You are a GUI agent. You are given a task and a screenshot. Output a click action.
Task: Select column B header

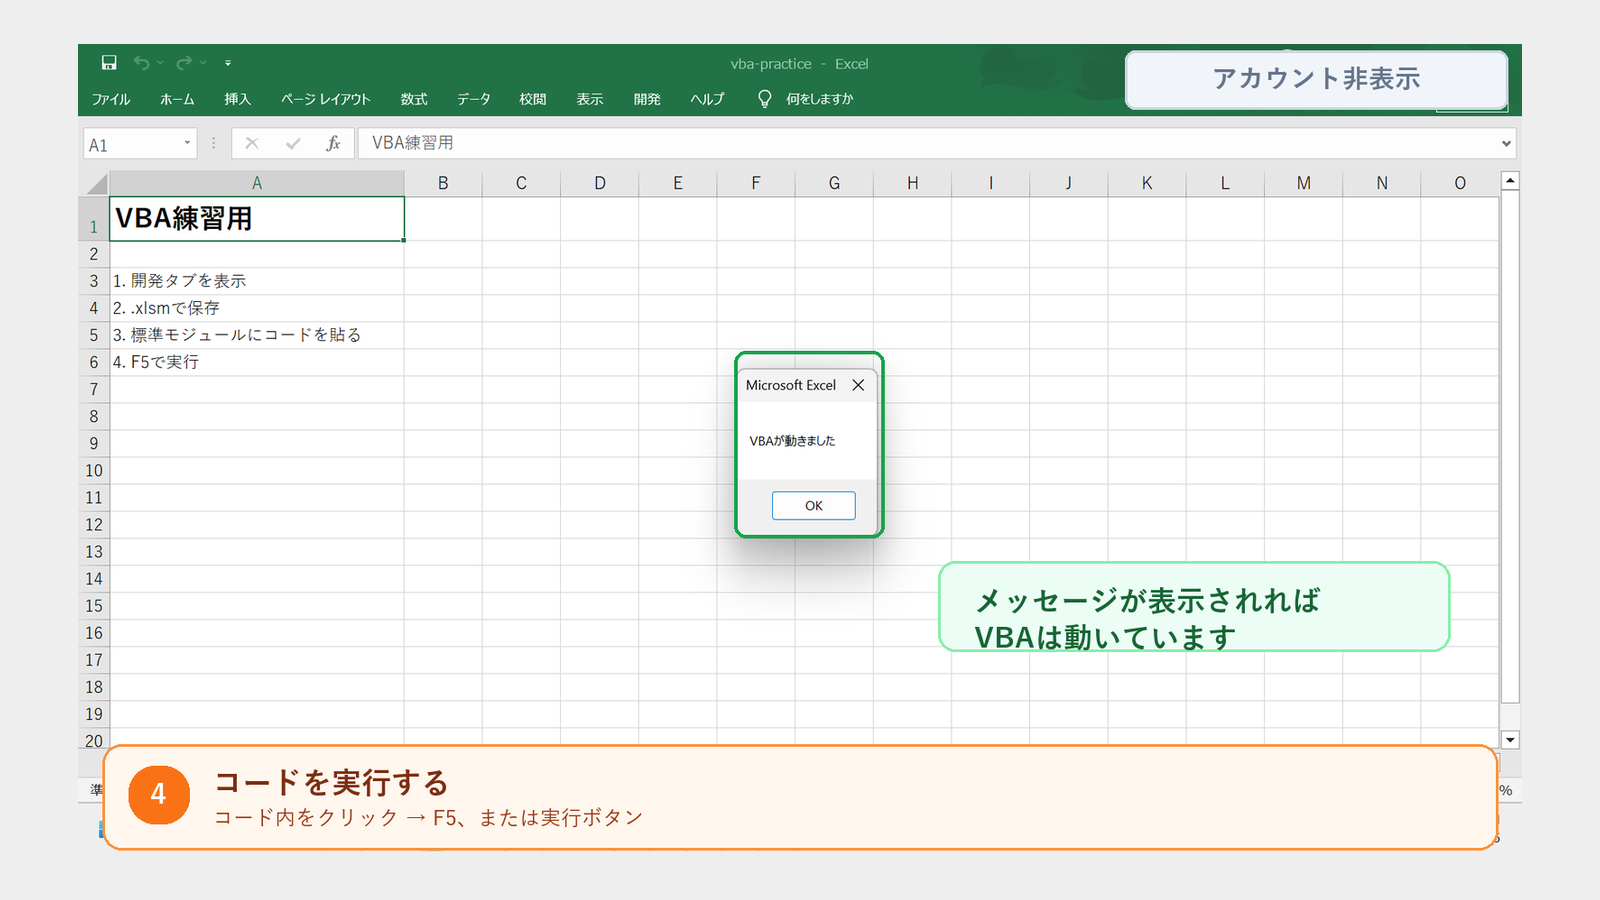(x=443, y=183)
